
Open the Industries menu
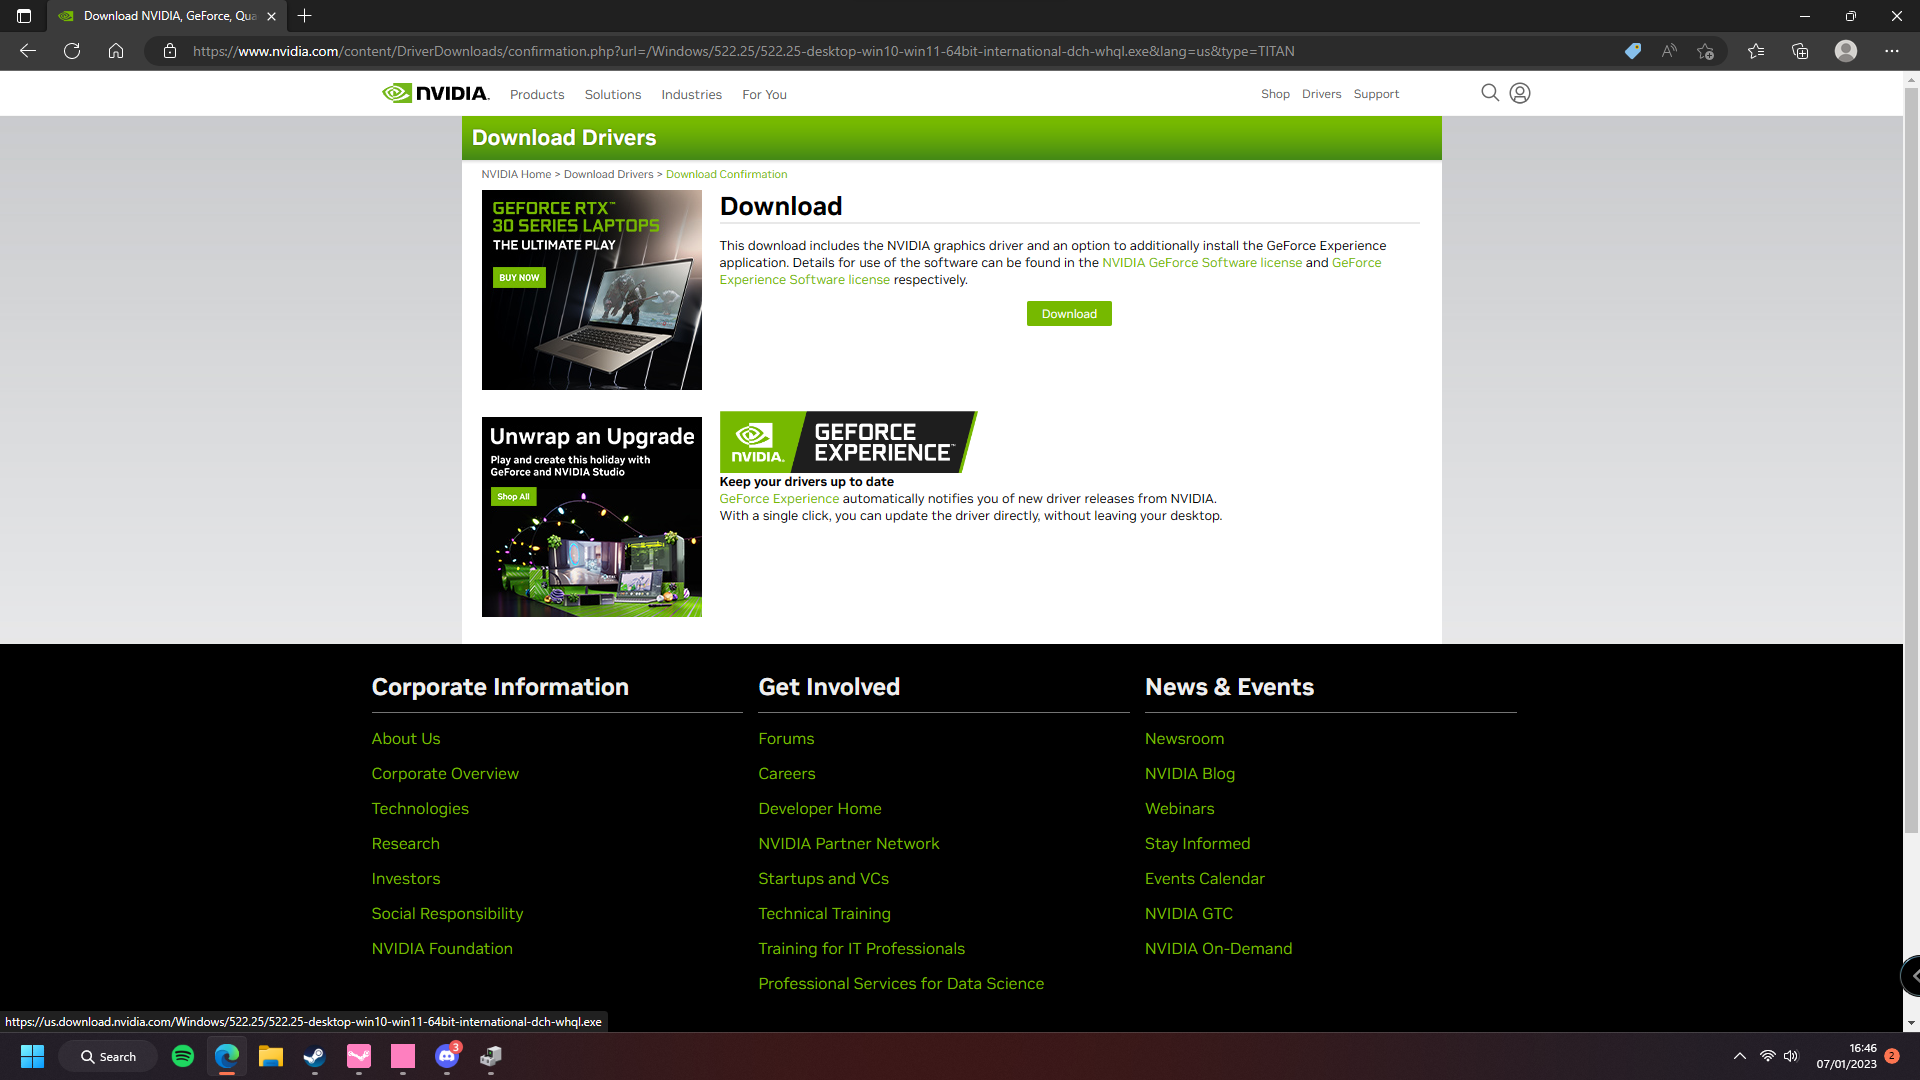point(691,94)
